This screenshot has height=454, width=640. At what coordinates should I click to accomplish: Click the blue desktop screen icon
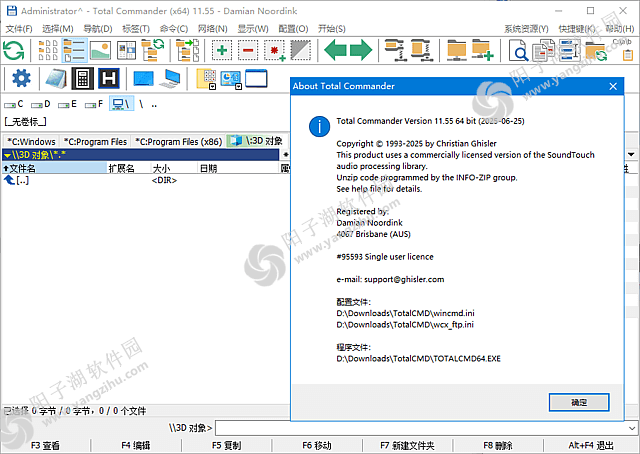(x=144, y=79)
